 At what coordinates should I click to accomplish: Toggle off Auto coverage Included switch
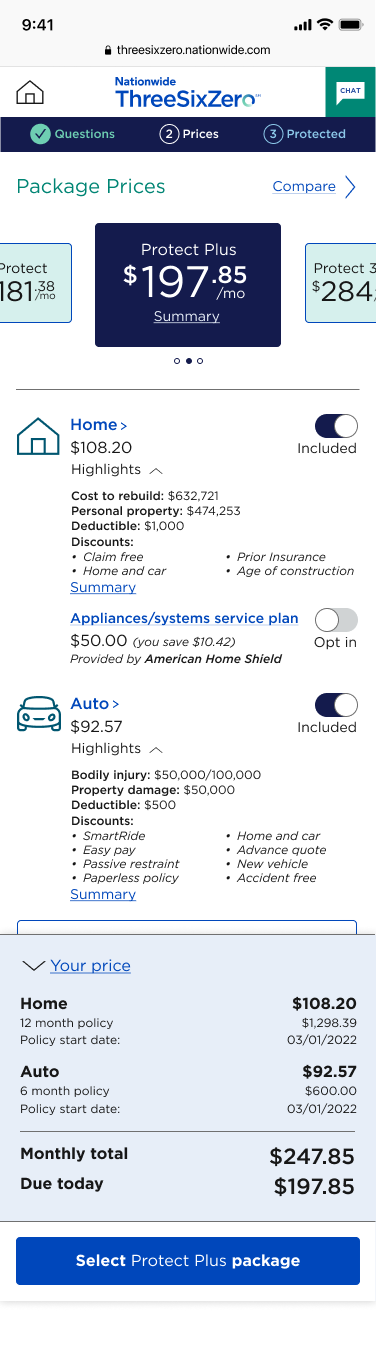tap(336, 705)
